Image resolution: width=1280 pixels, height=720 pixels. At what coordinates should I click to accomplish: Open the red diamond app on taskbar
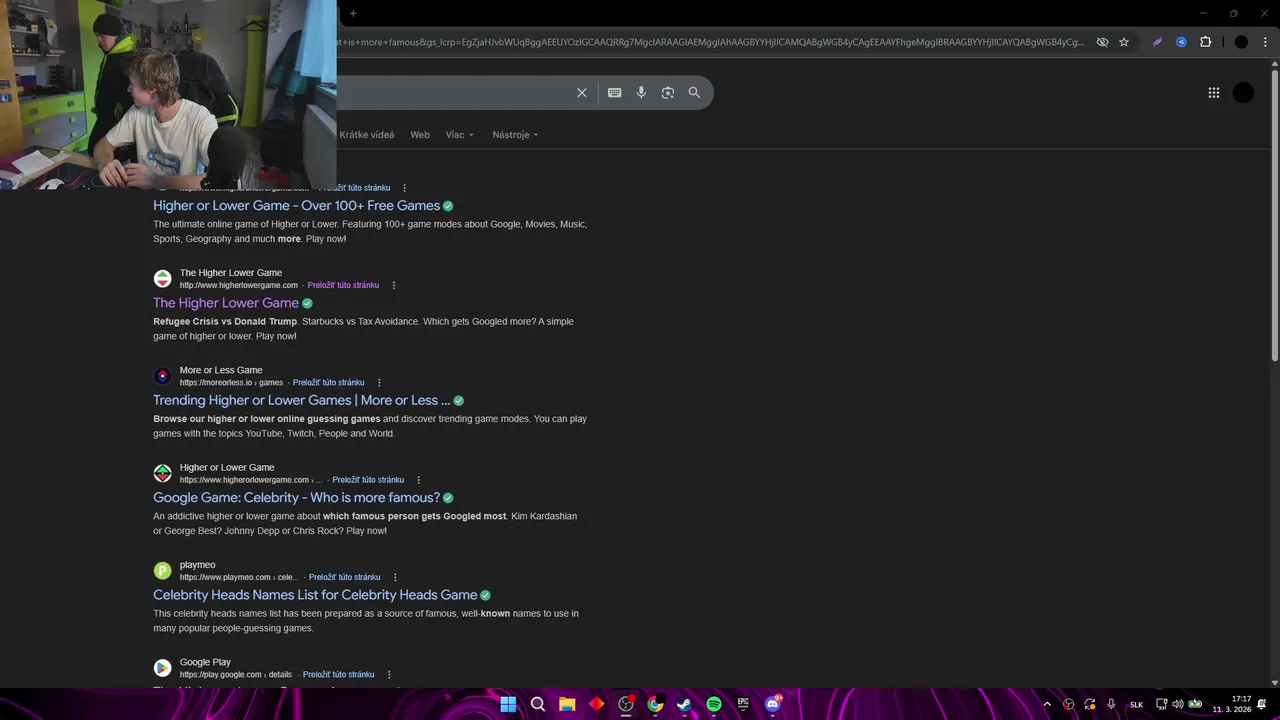coord(597,704)
